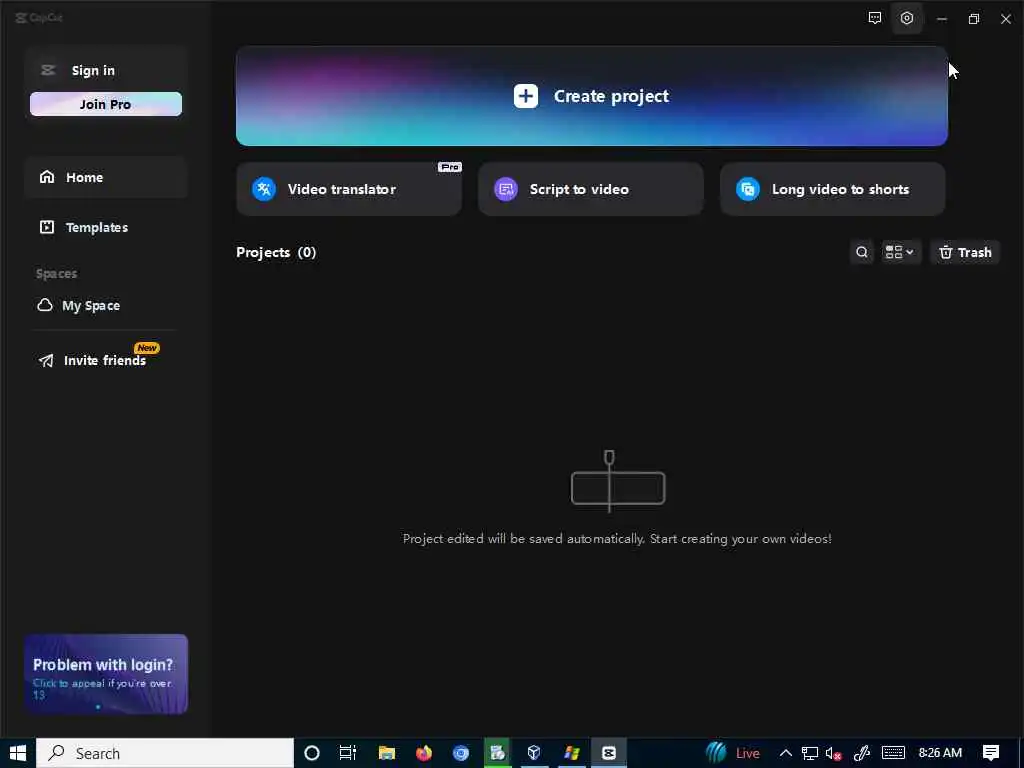Click the taskbar Search box

coord(165,753)
